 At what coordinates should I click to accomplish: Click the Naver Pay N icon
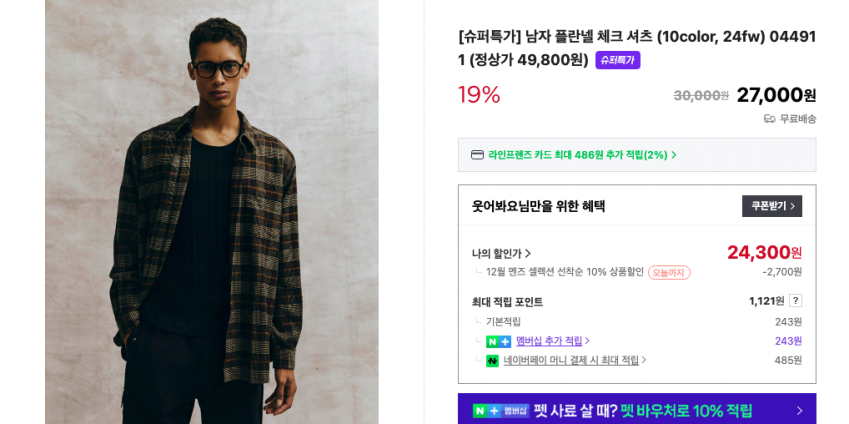[492, 361]
